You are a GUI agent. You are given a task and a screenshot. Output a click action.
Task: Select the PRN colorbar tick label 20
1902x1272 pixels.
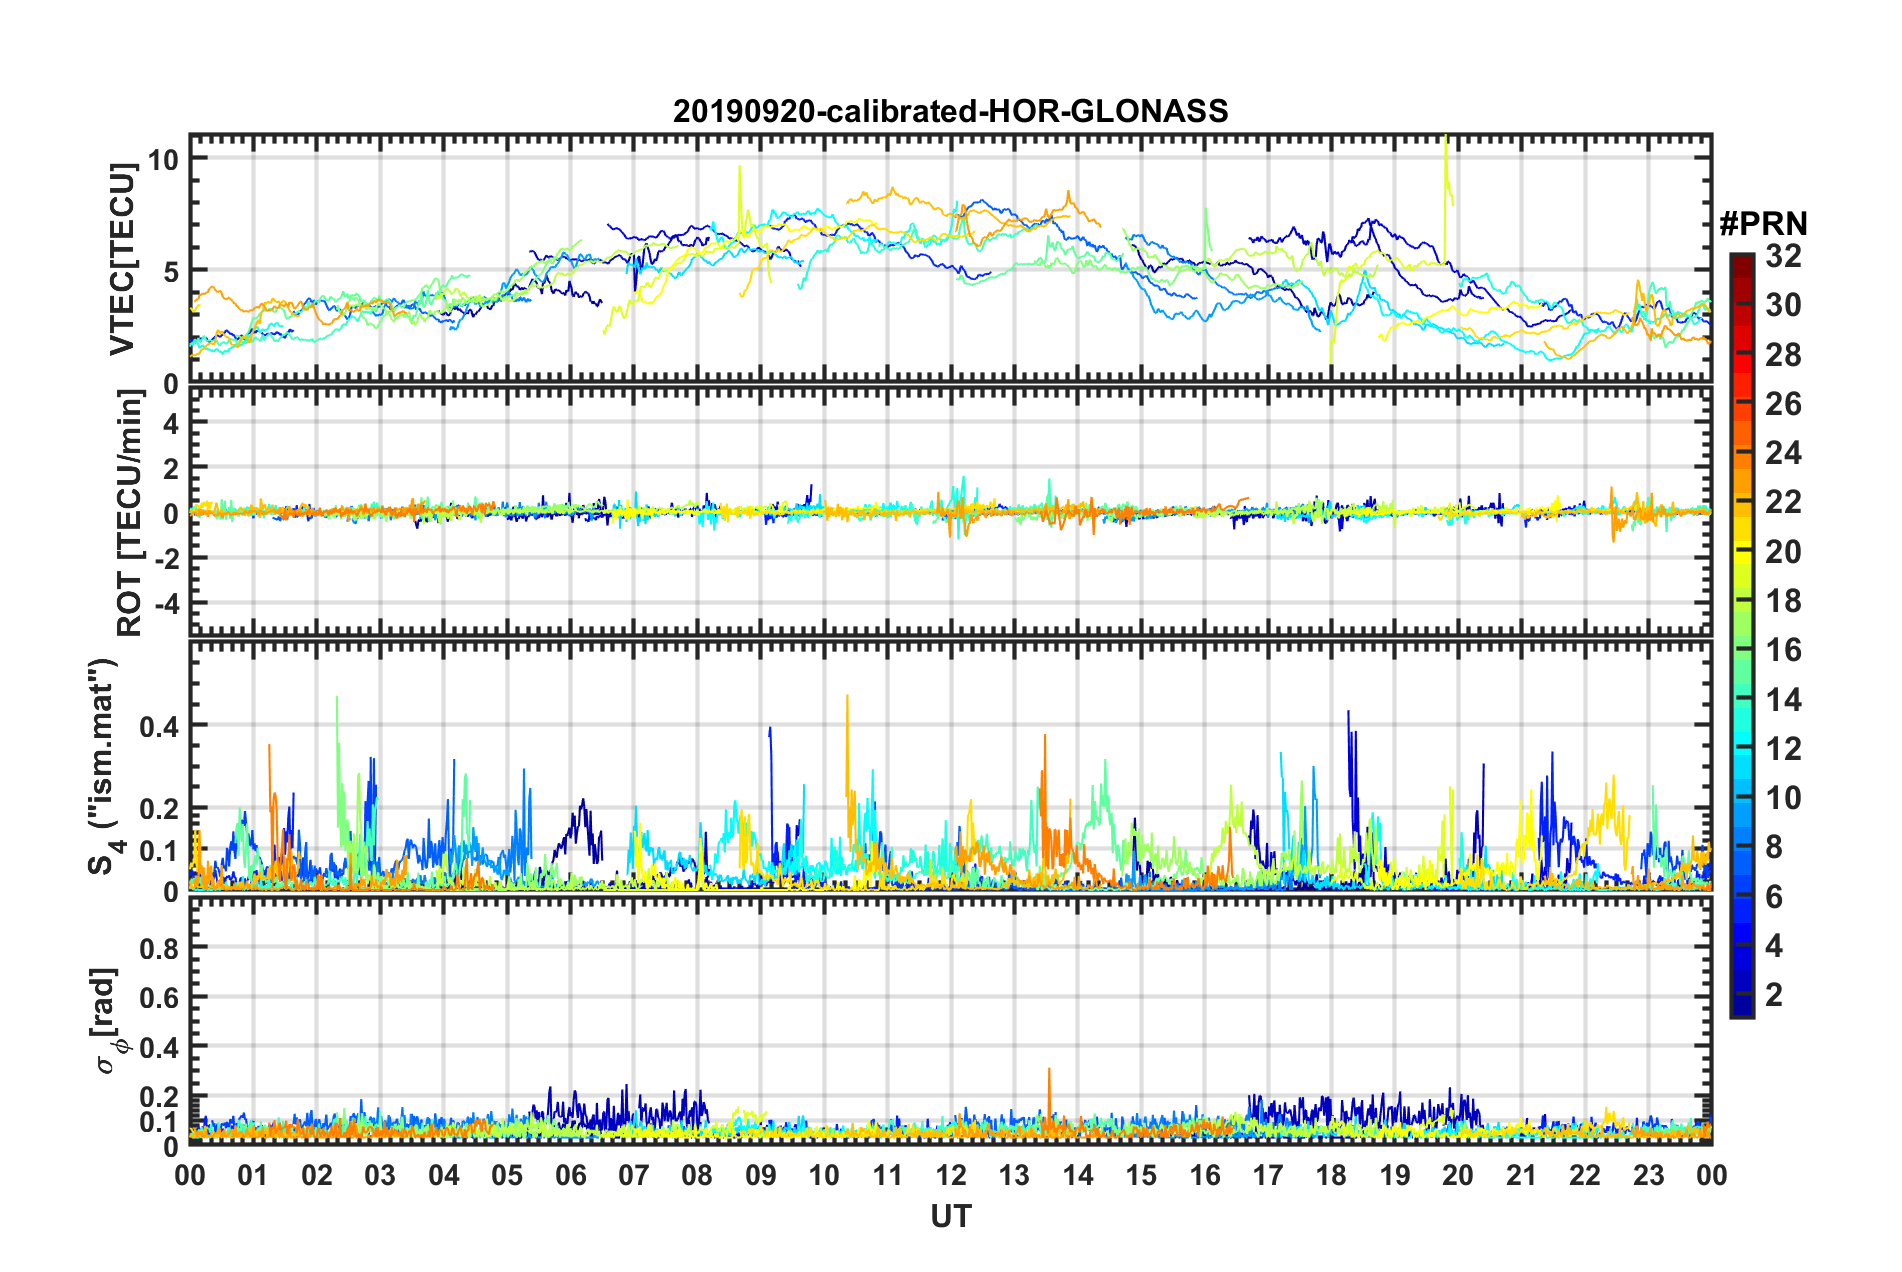point(1783,552)
